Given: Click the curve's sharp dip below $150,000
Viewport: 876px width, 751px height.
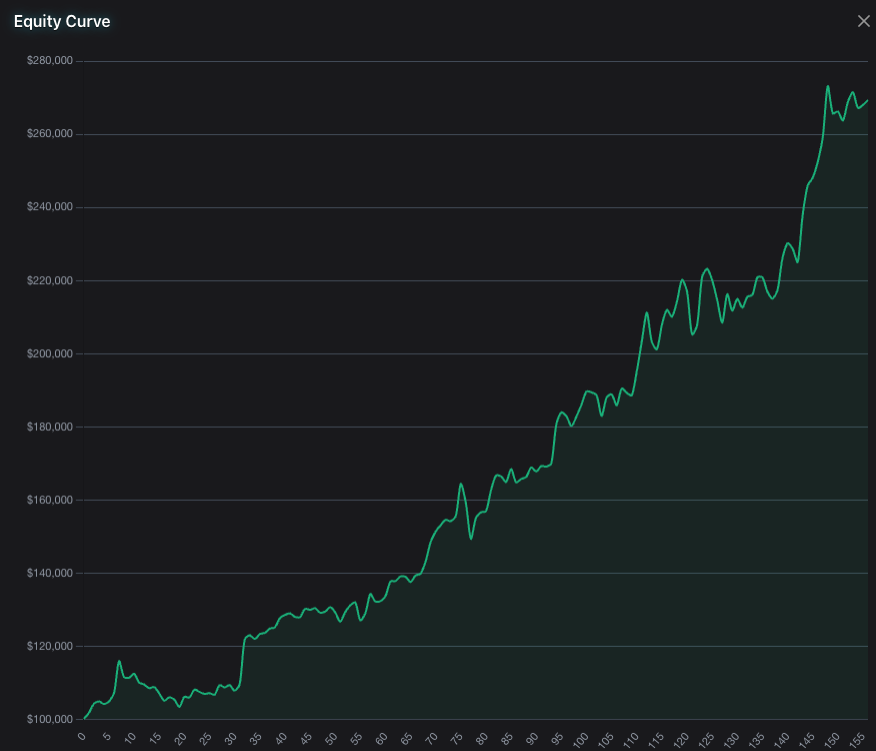Looking at the screenshot, I should pos(471,539).
